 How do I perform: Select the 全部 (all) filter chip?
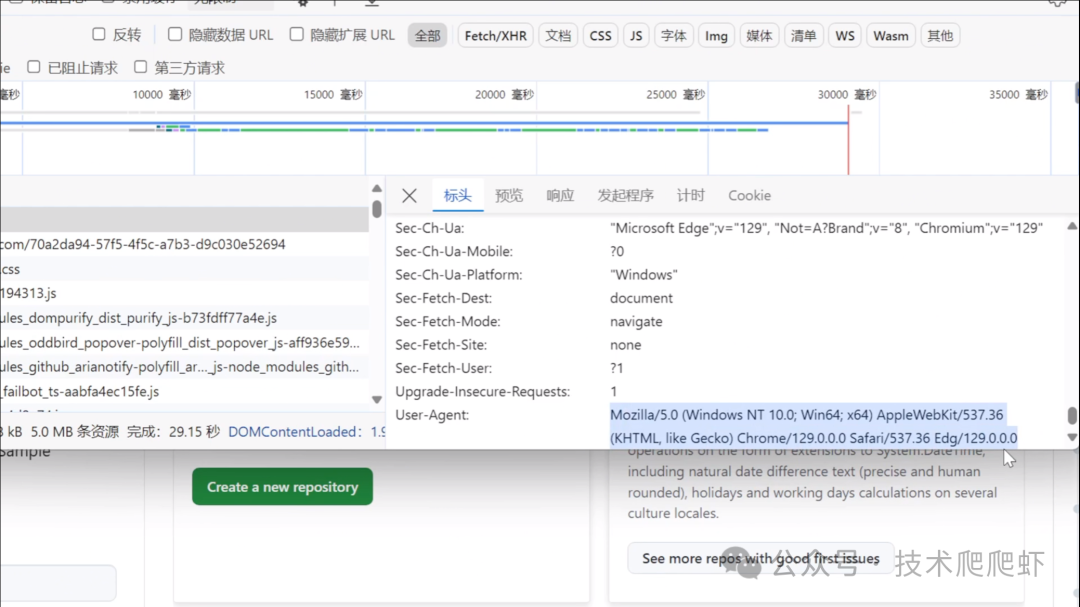(427, 36)
